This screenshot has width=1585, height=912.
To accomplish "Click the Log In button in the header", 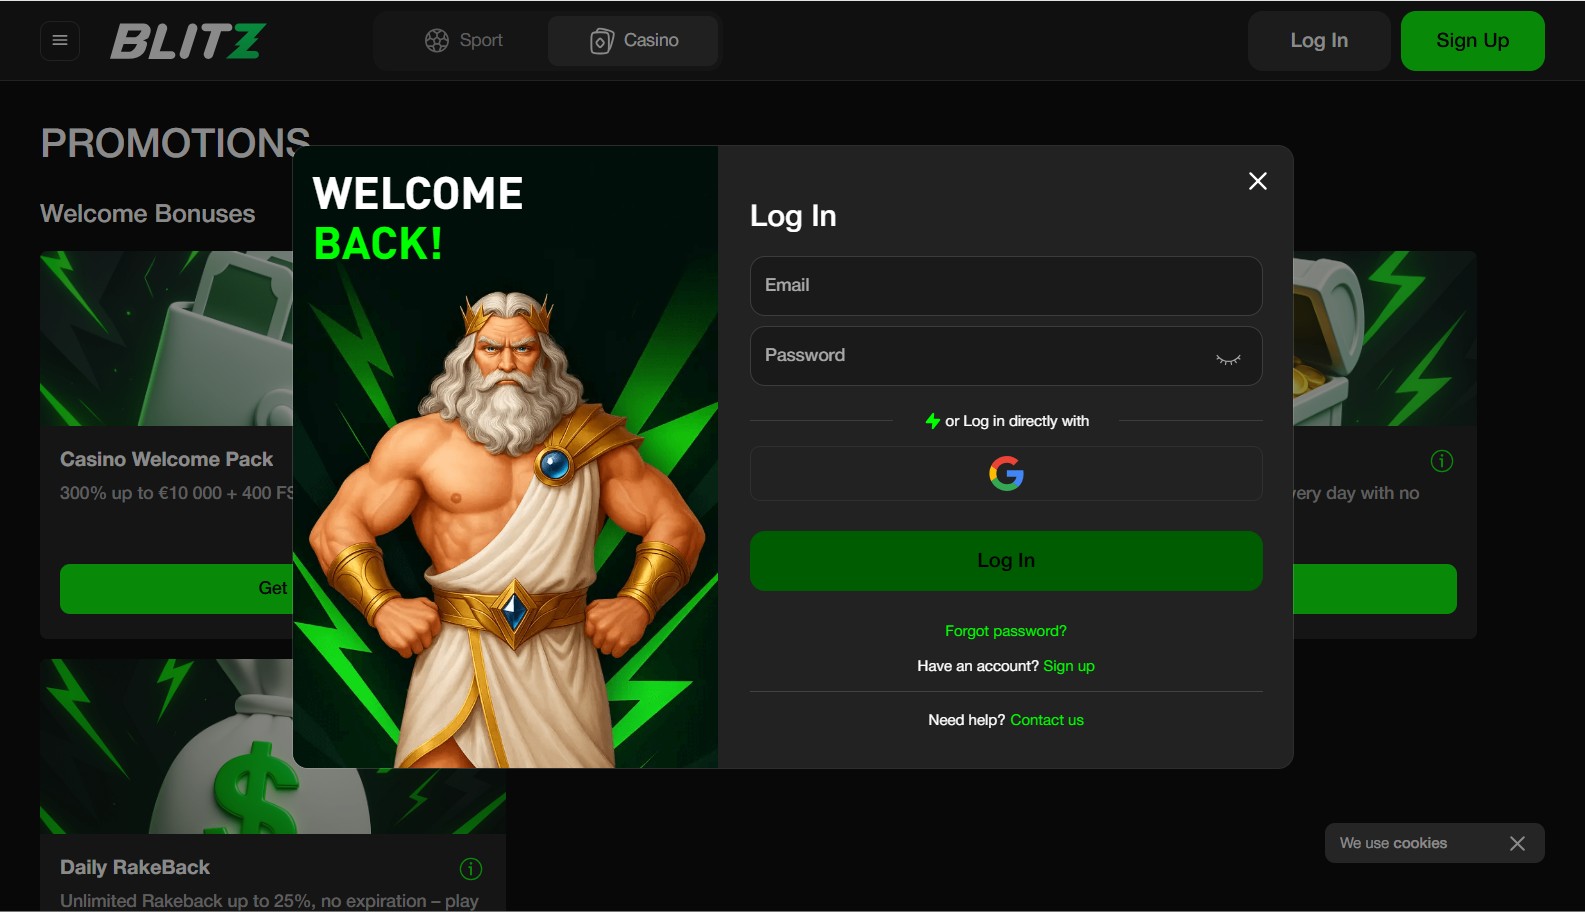I will (1319, 41).
